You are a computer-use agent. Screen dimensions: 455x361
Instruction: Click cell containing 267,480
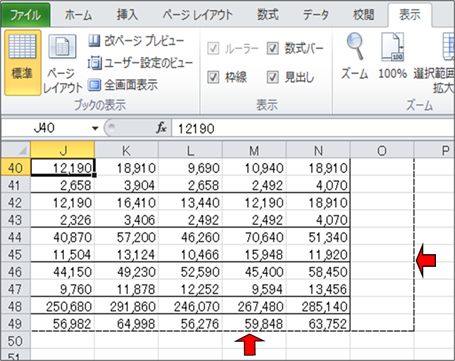pyautogui.click(x=254, y=306)
